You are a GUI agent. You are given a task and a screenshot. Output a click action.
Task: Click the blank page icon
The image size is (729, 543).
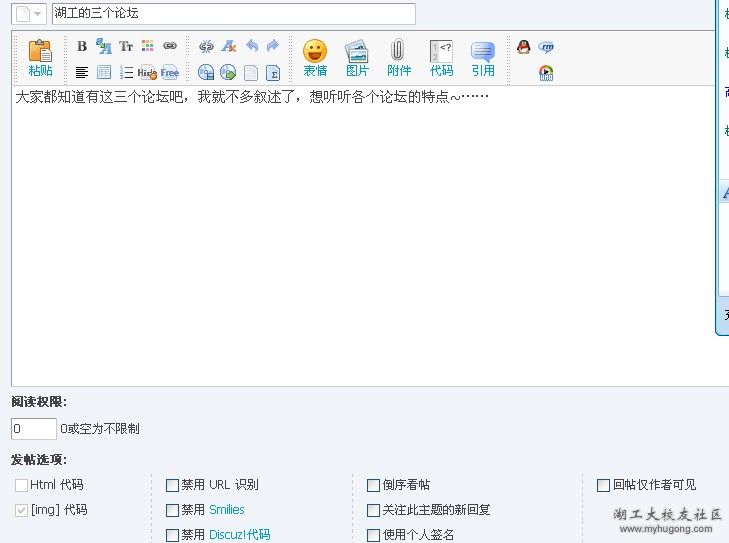tap(251, 73)
